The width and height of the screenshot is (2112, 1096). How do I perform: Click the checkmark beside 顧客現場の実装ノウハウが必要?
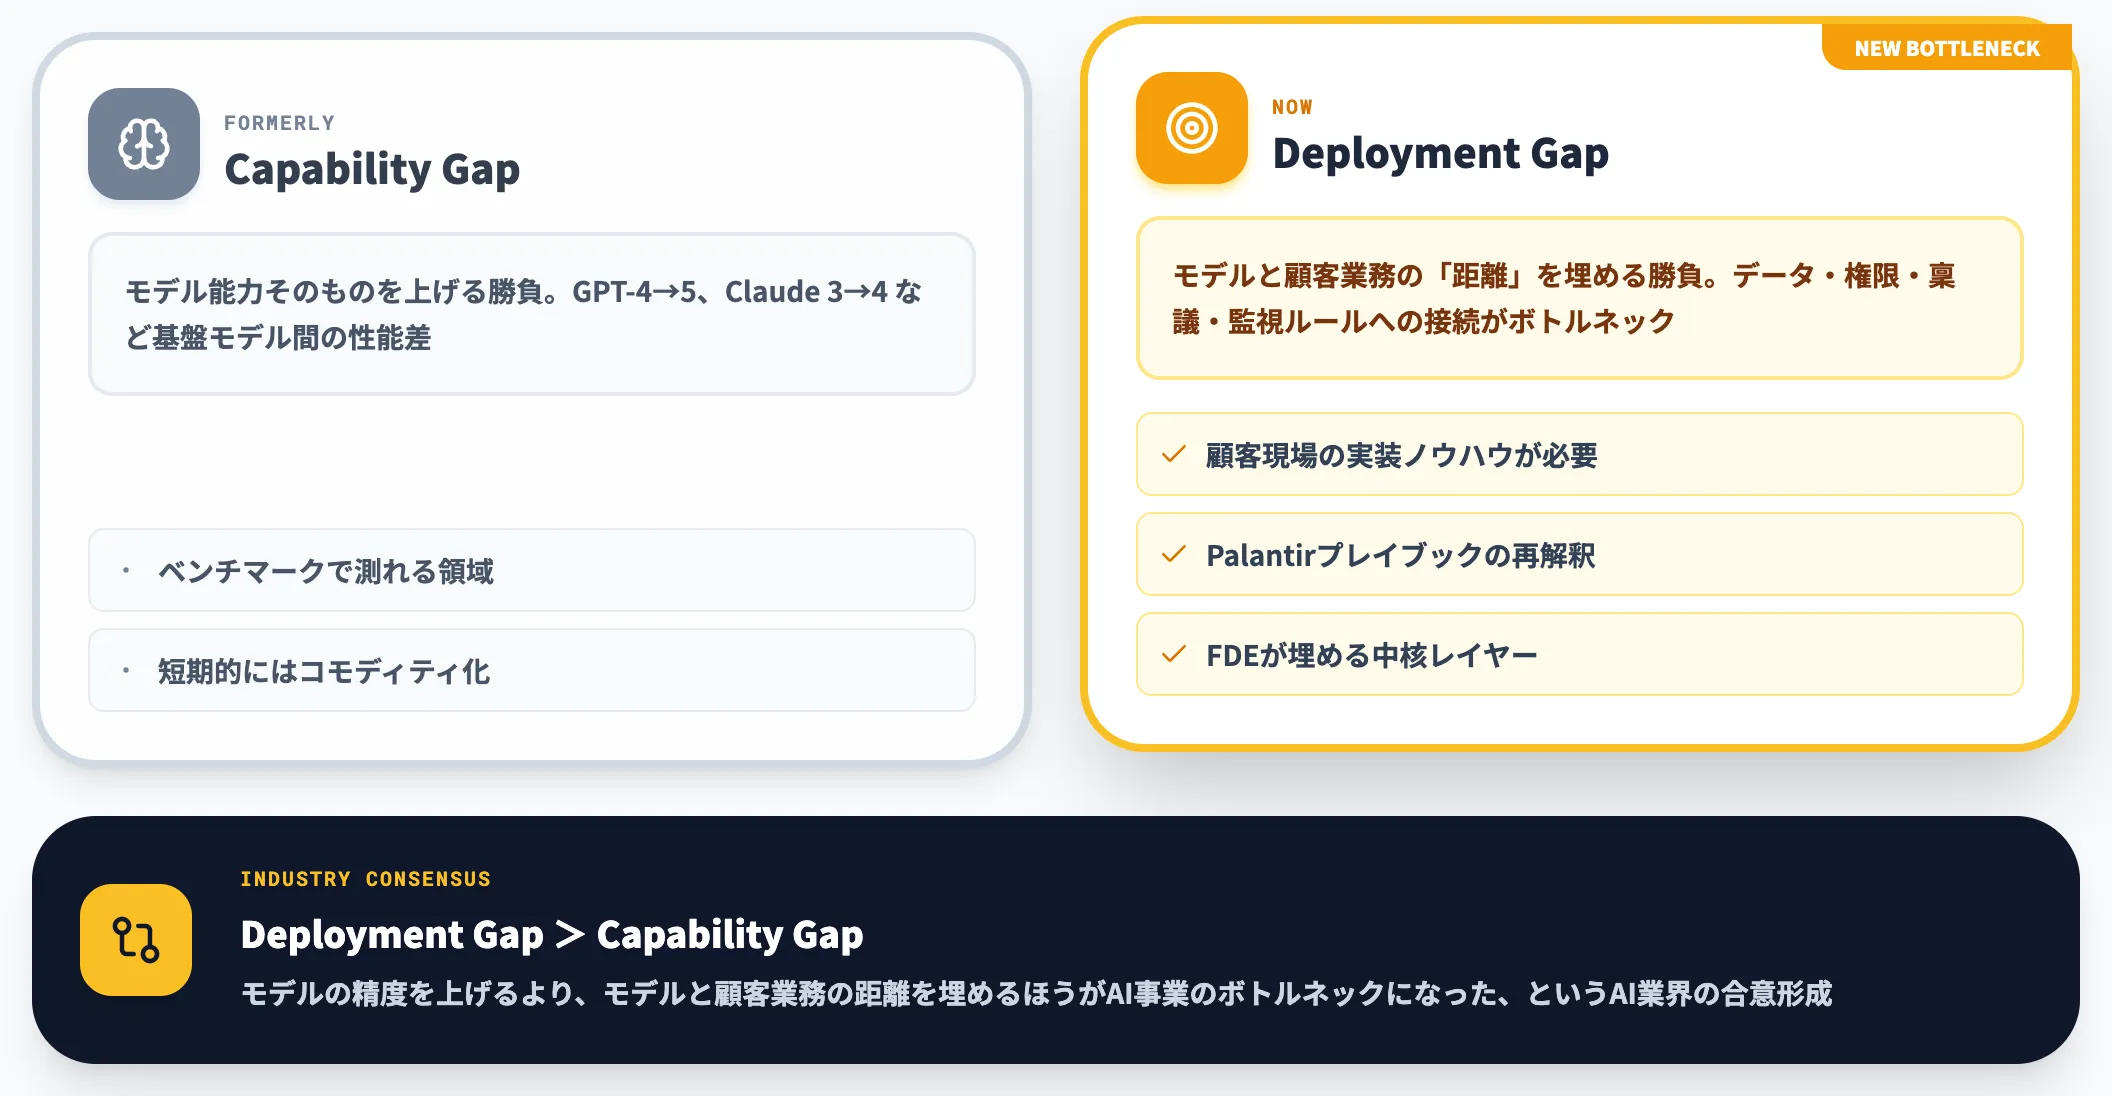pos(1174,454)
